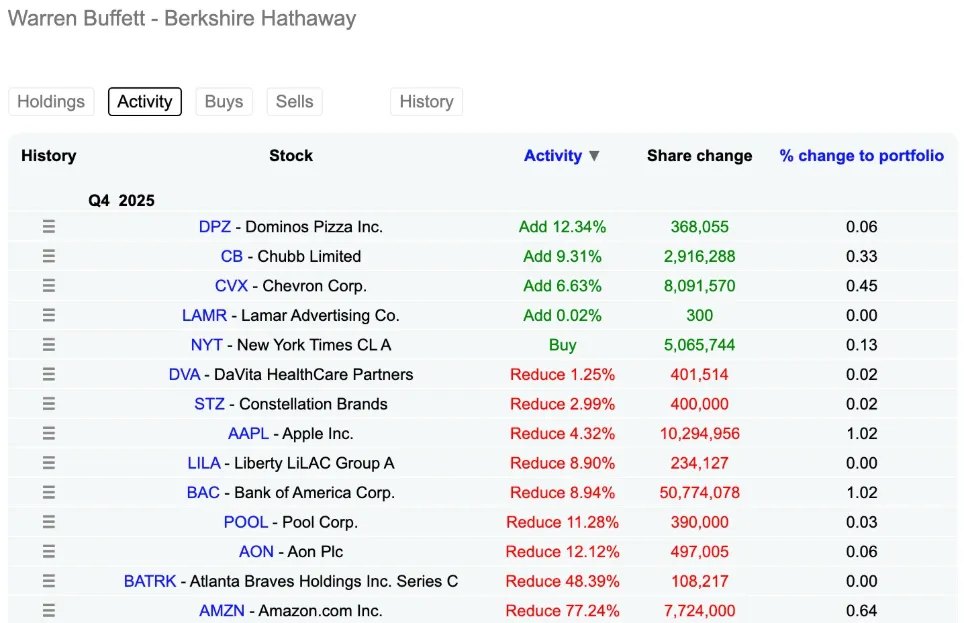Sort by the Activity column header
966x623 pixels.
pyautogui.click(x=552, y=156)
